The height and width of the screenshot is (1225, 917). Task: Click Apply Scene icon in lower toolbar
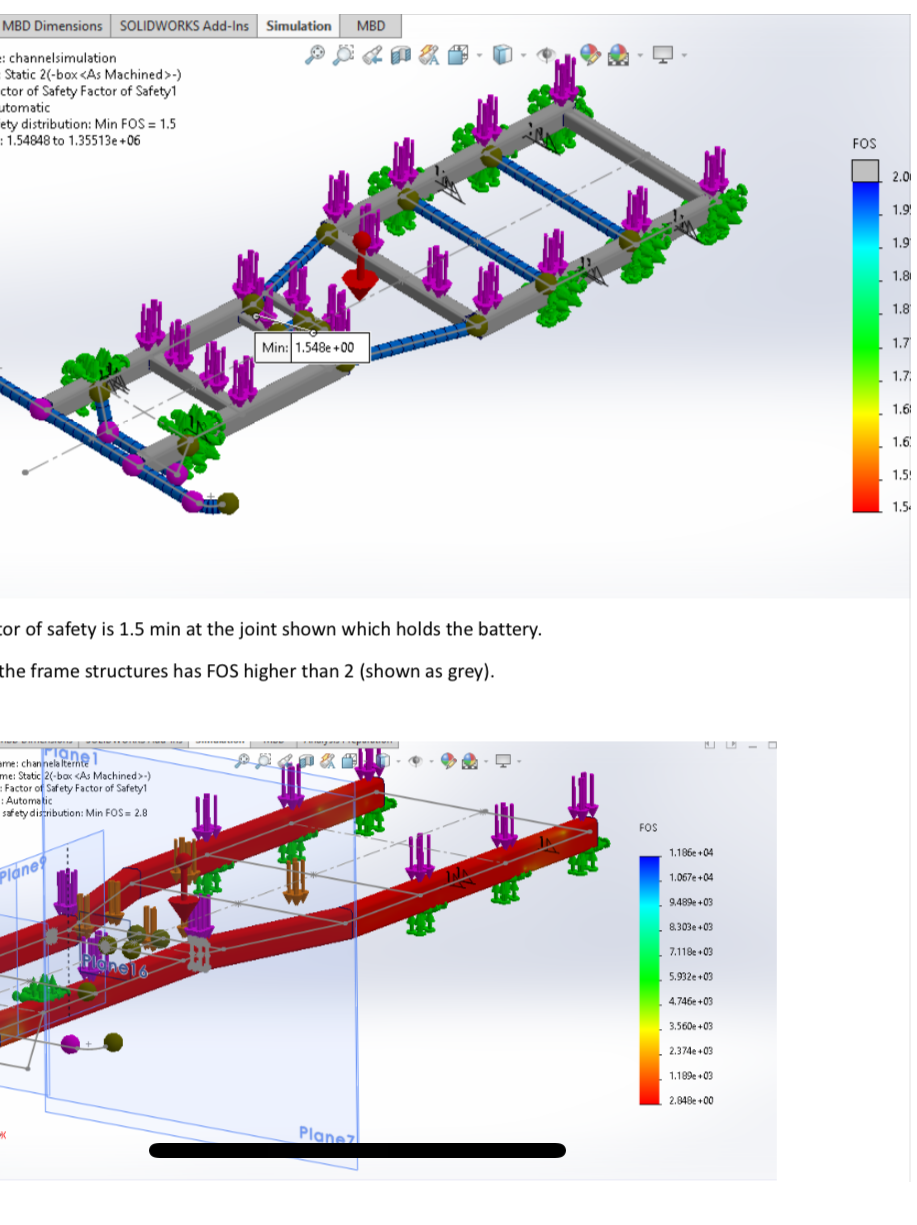click(x=469, y=760)
